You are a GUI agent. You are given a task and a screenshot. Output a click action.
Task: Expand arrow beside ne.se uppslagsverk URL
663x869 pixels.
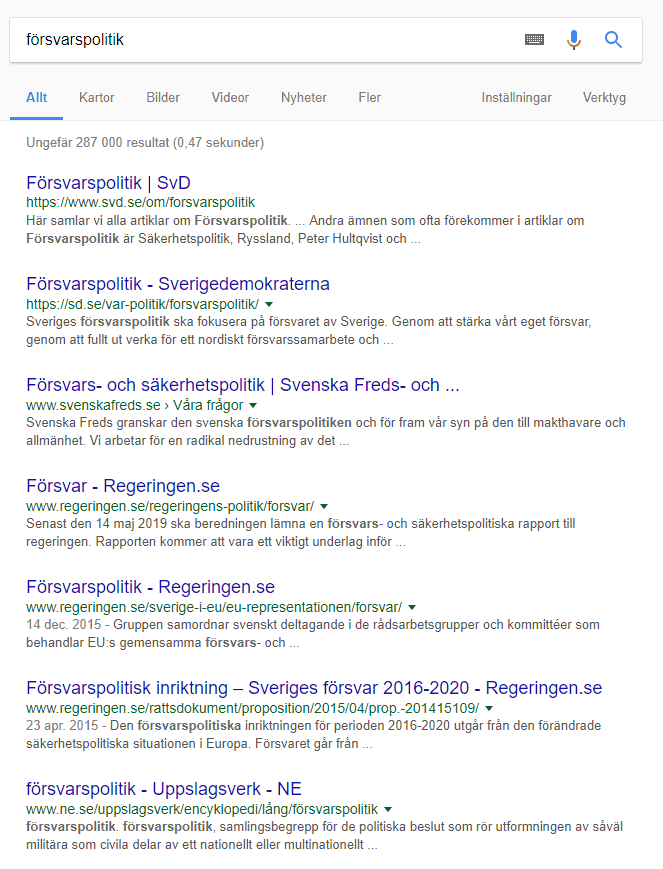pos(388,809)
